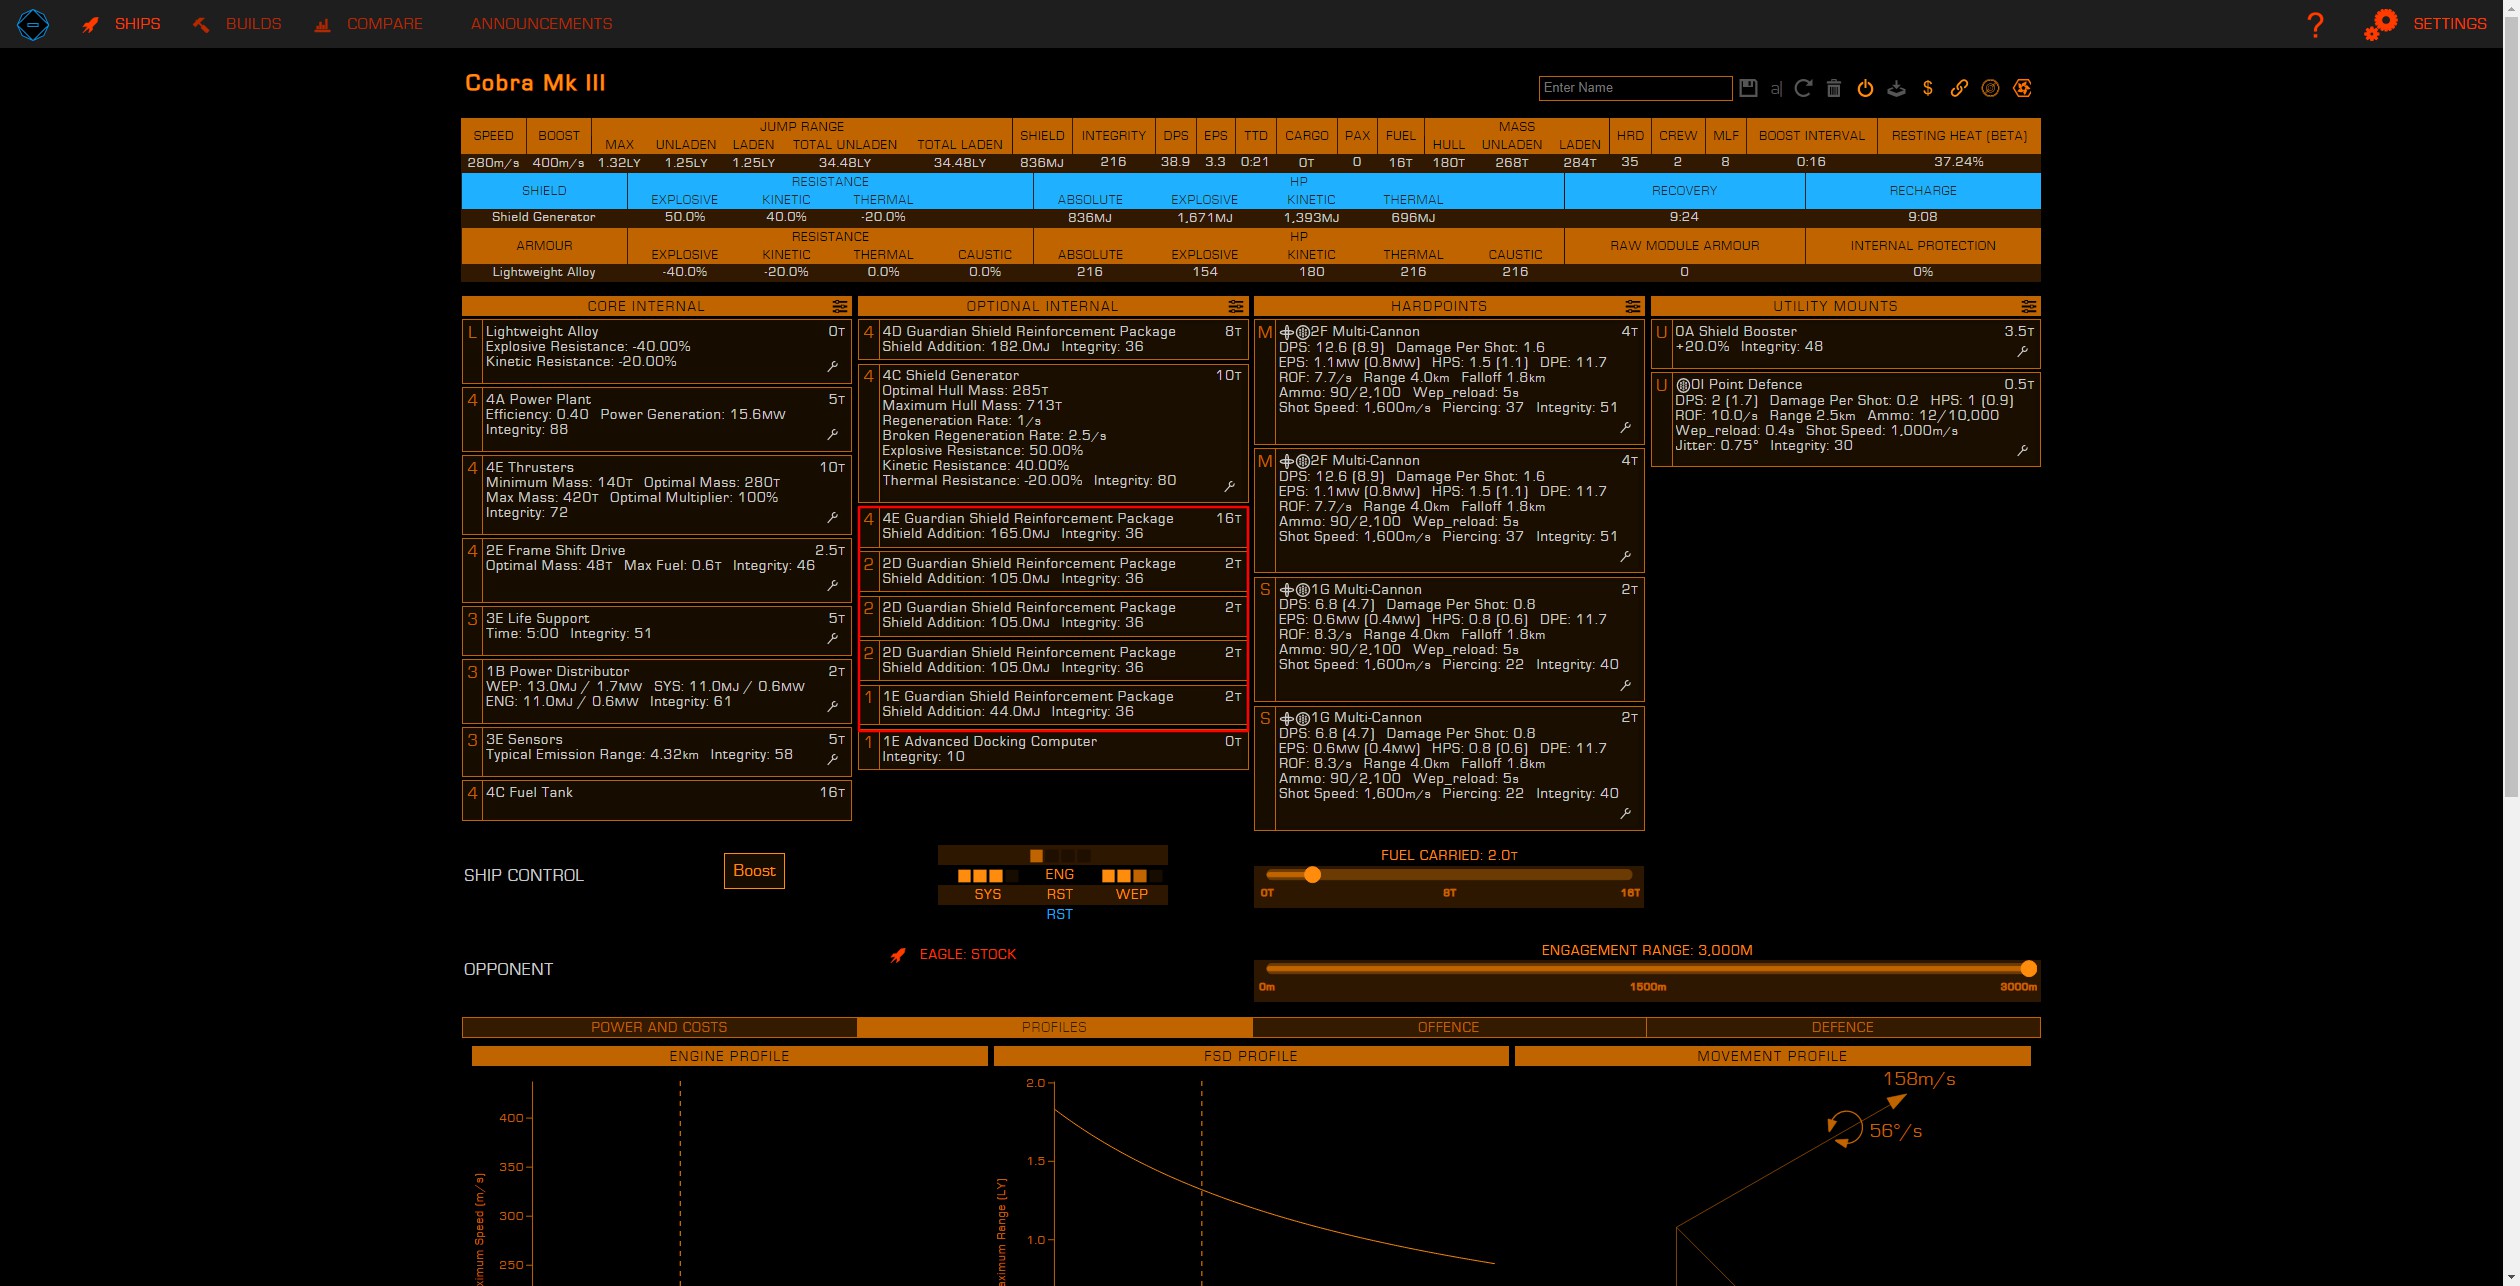
Task: Adjust the Engagement Range slider handle
Action: [2028, 969]
